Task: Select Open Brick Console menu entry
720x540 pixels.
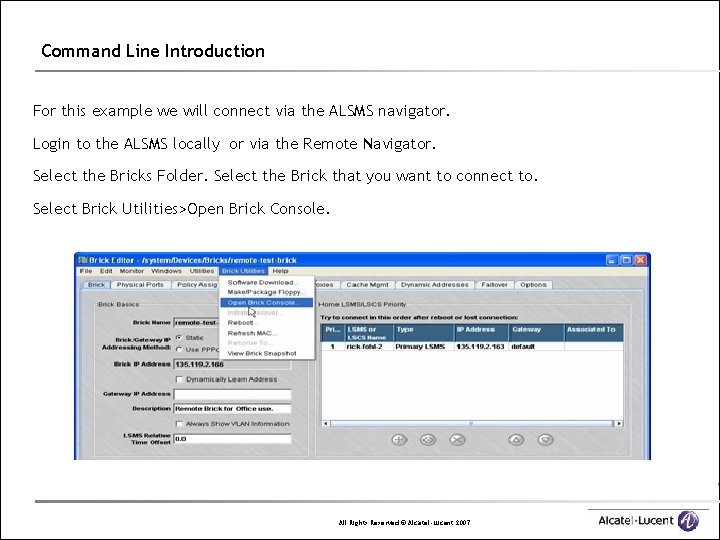Action: tap(267, 303)
